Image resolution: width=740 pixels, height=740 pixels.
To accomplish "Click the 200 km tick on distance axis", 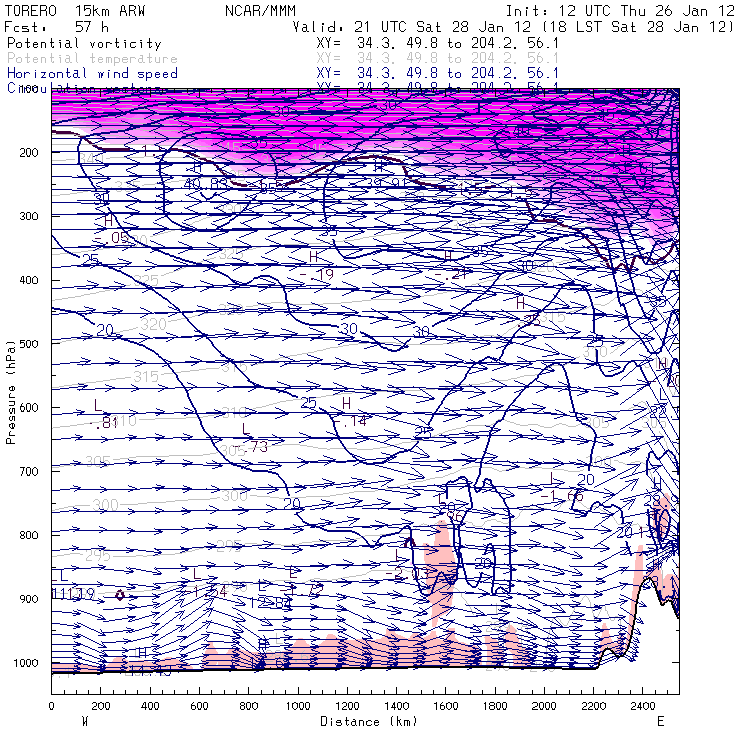I will 101,706.
